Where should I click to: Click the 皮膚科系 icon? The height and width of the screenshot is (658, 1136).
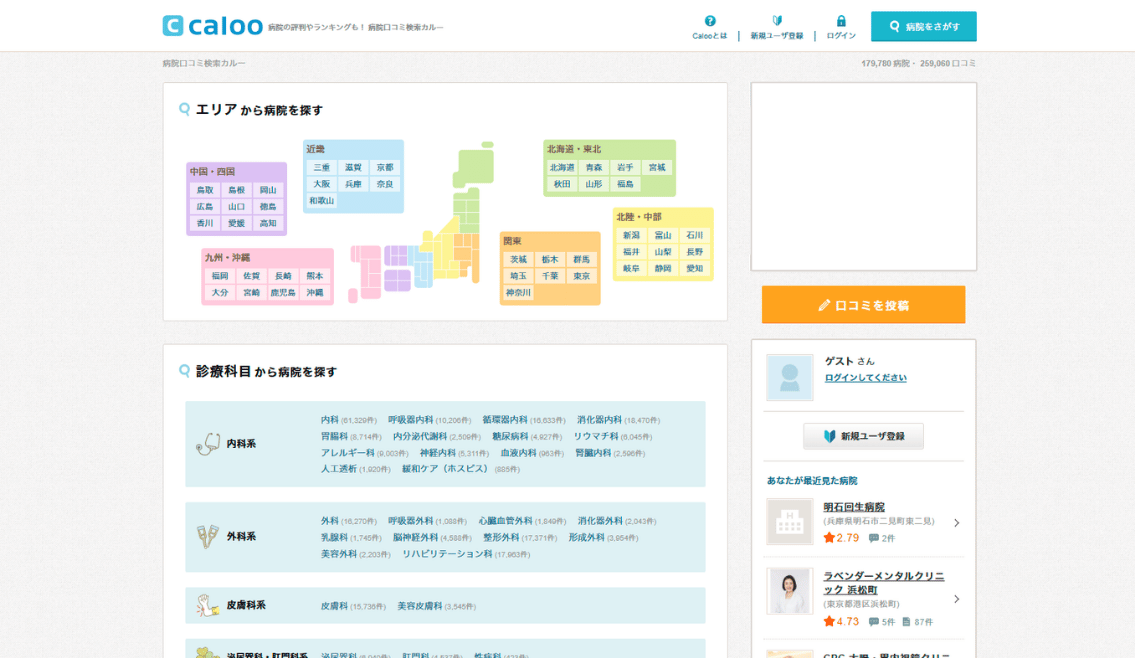point(208,605)
